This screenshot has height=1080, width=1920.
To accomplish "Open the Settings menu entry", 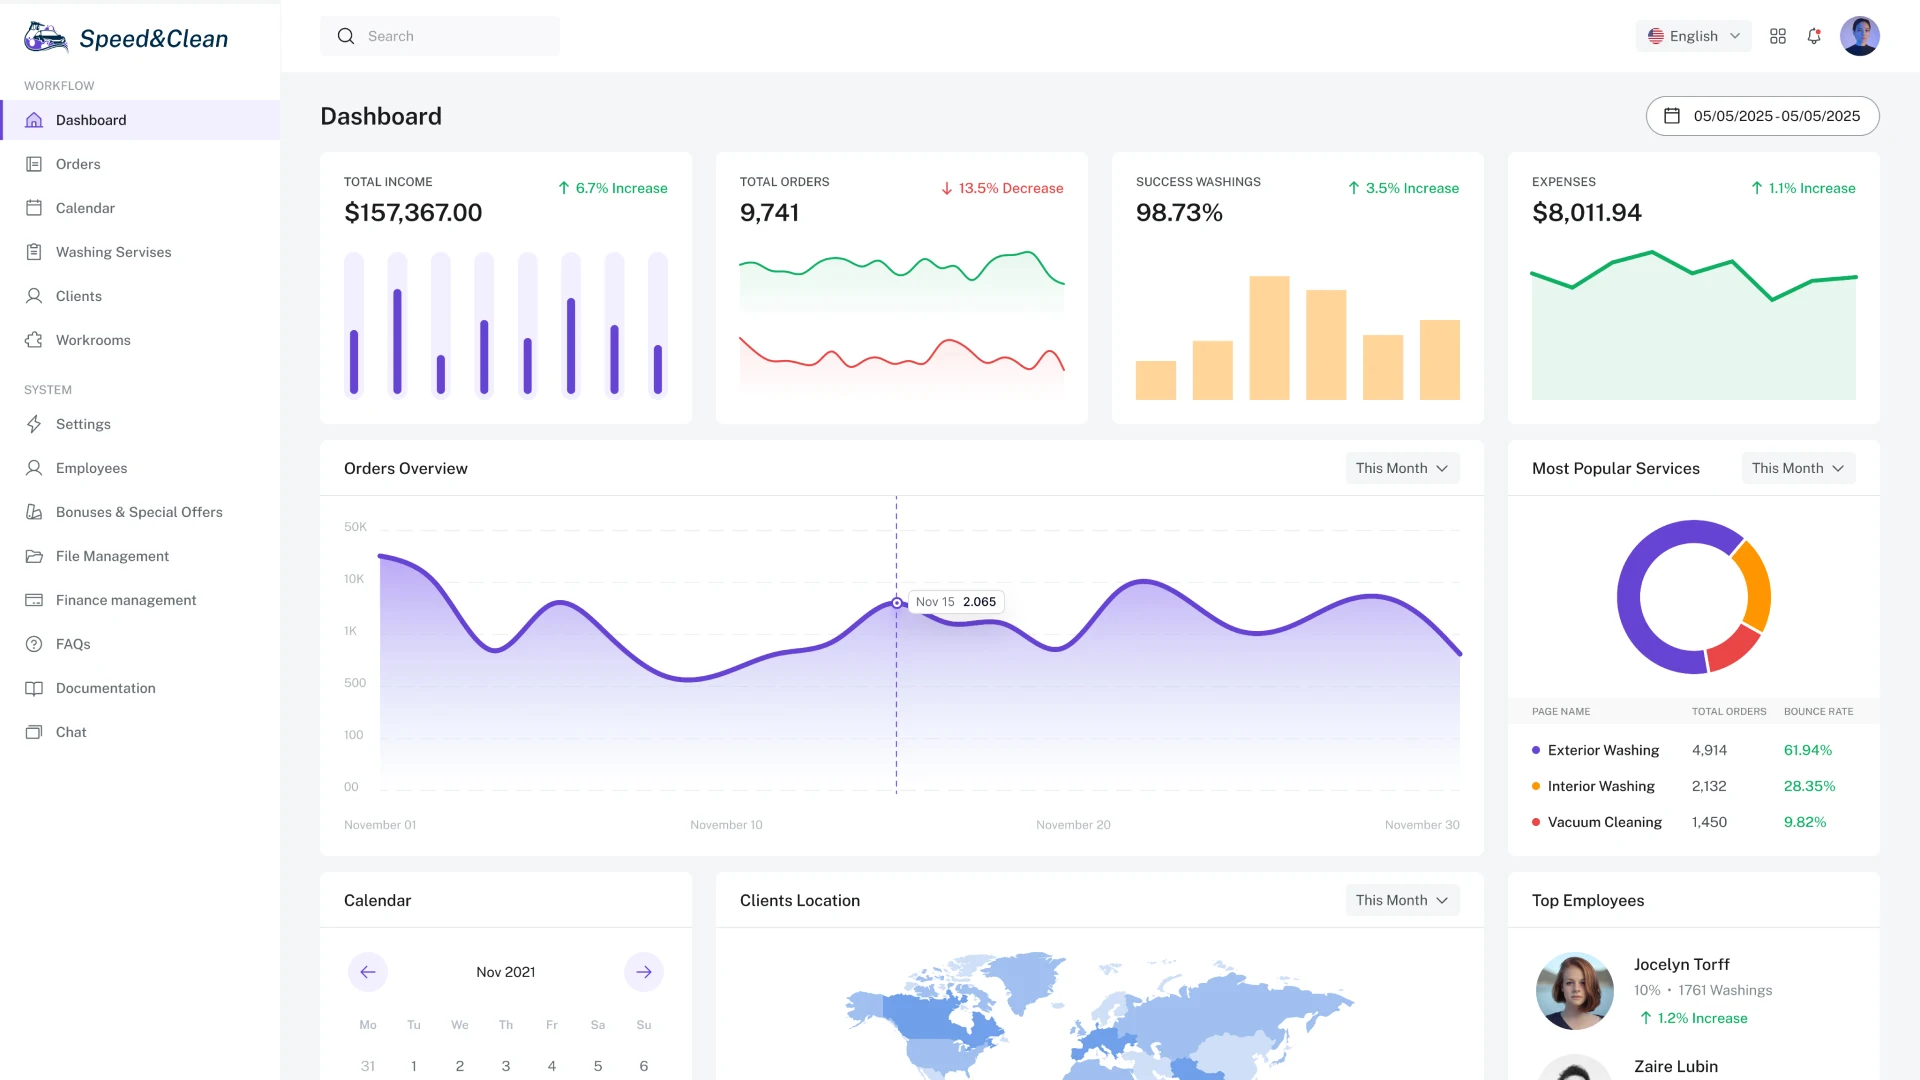I will [x=83, y=424].
